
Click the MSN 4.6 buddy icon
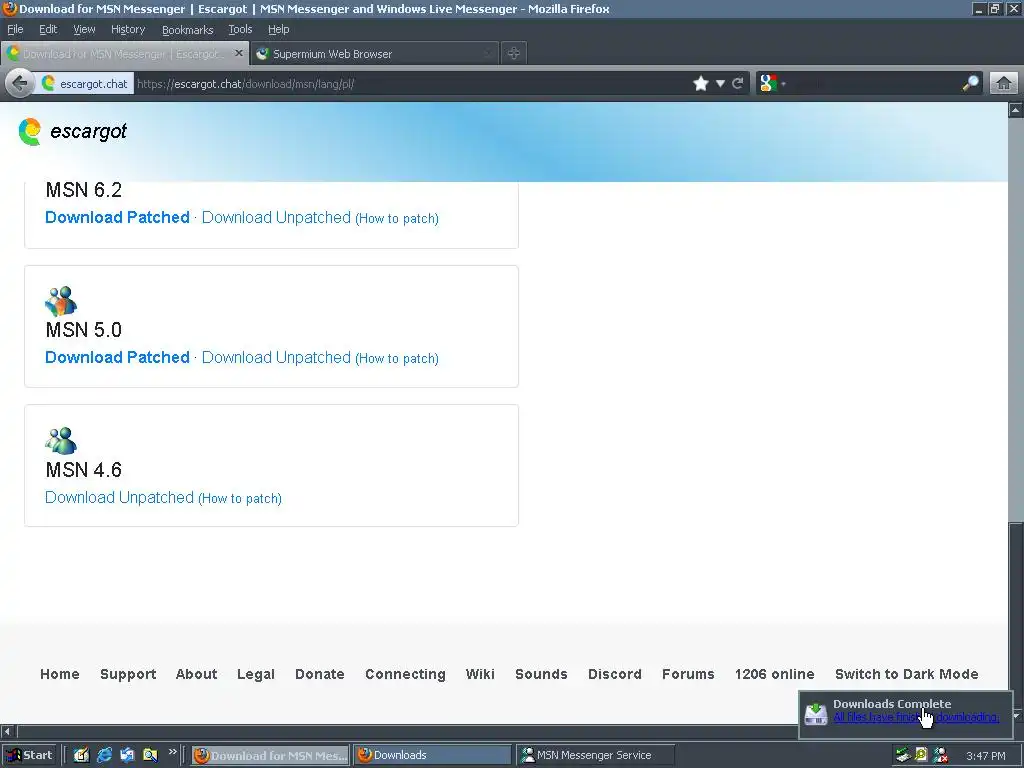[x=61, y=440]
